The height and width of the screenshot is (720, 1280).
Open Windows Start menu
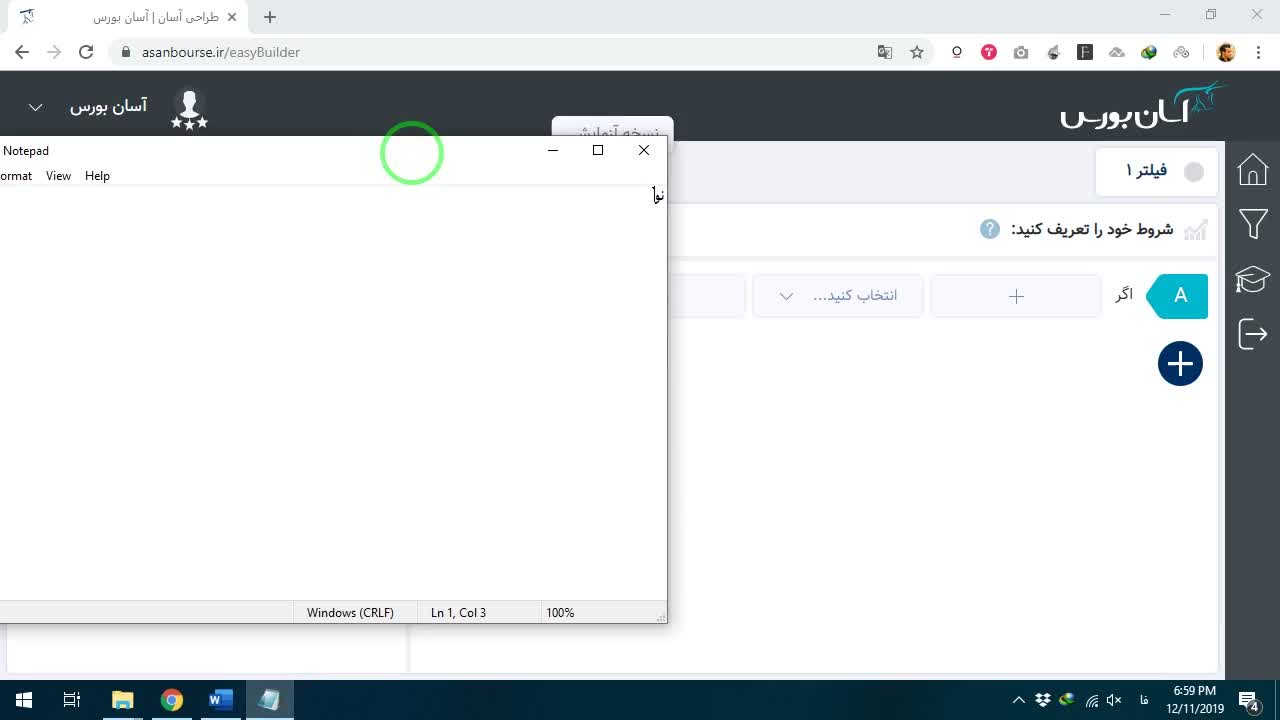(24, 700)
